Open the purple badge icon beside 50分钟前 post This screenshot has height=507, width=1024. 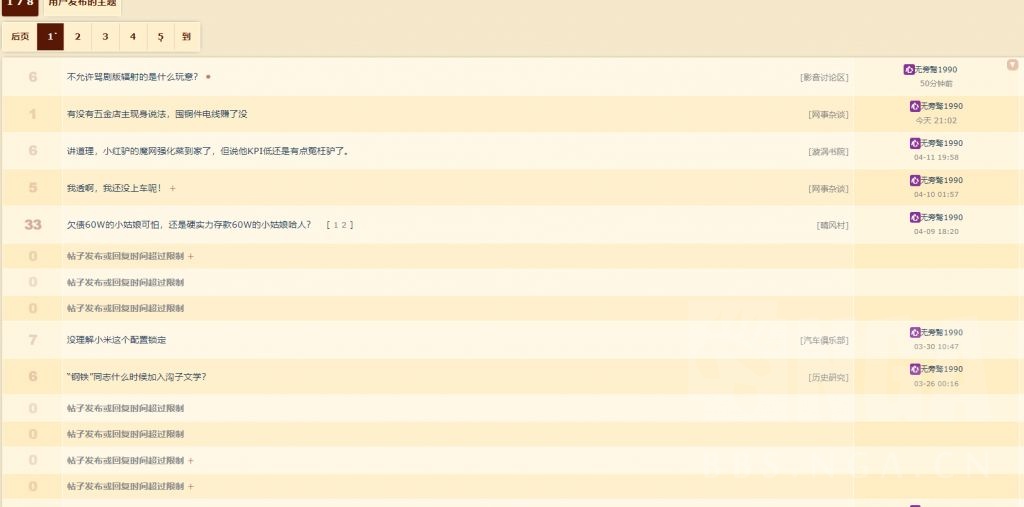(909, 69)
